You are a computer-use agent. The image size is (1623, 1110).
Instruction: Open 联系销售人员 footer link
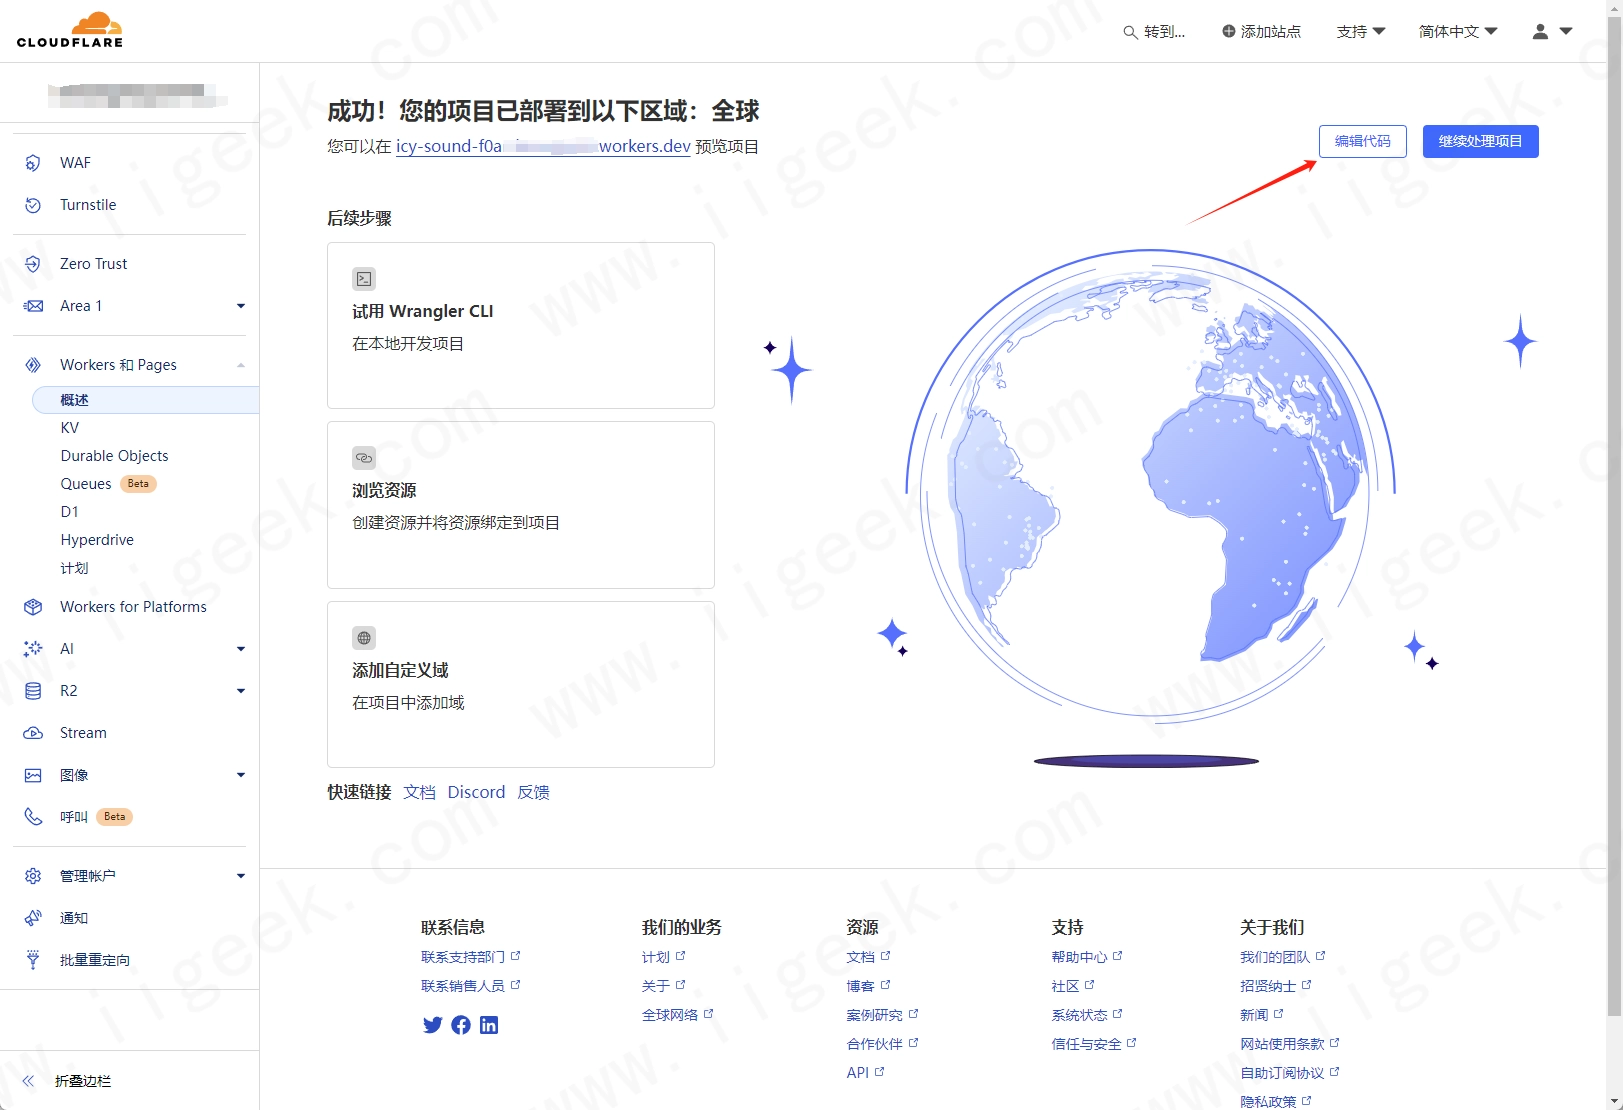click(470, 986)
